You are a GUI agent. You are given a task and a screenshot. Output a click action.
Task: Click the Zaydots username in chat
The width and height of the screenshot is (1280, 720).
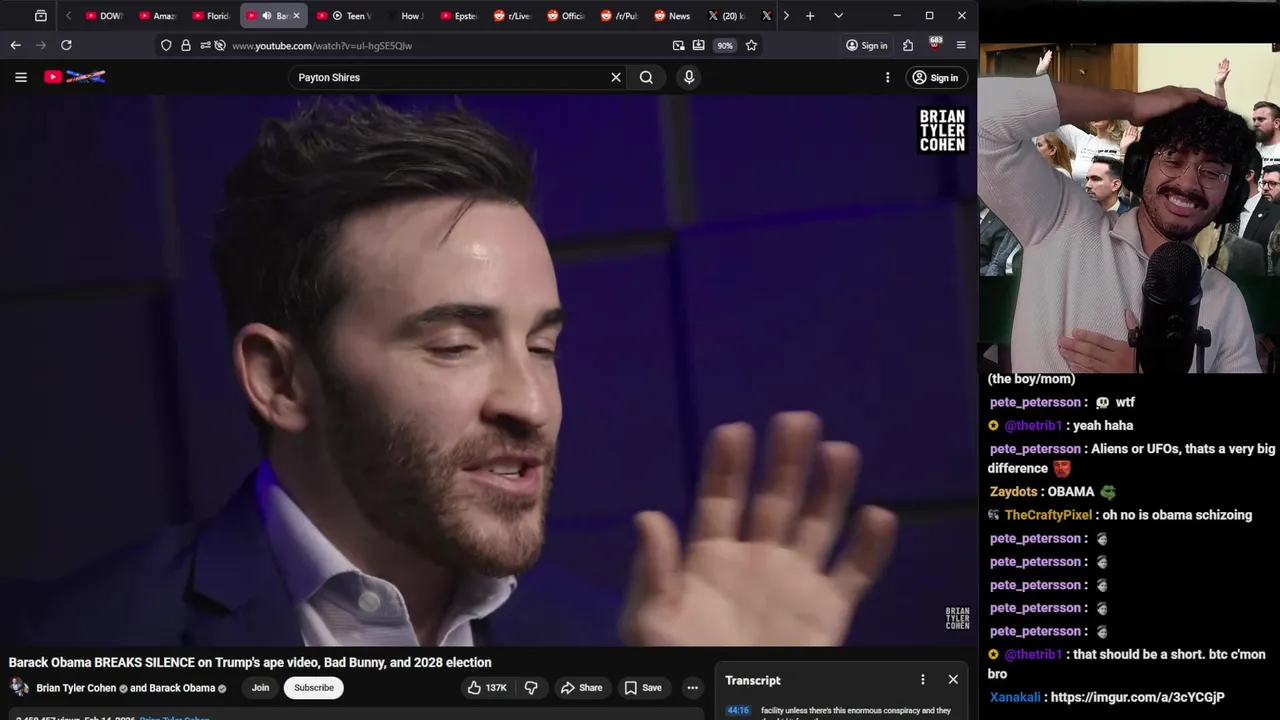[x=1013, y=492]
